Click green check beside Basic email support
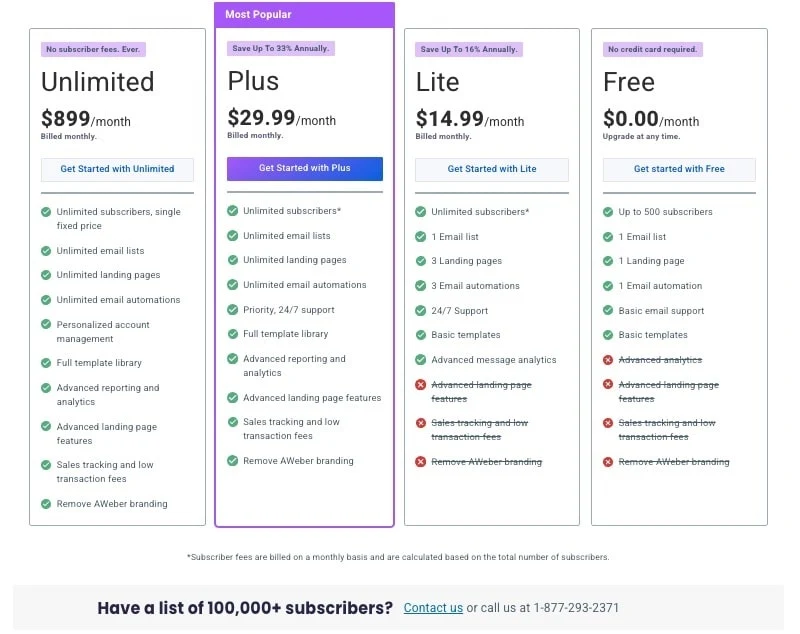This screenshot has width=800, height=634. coord(608,311)
